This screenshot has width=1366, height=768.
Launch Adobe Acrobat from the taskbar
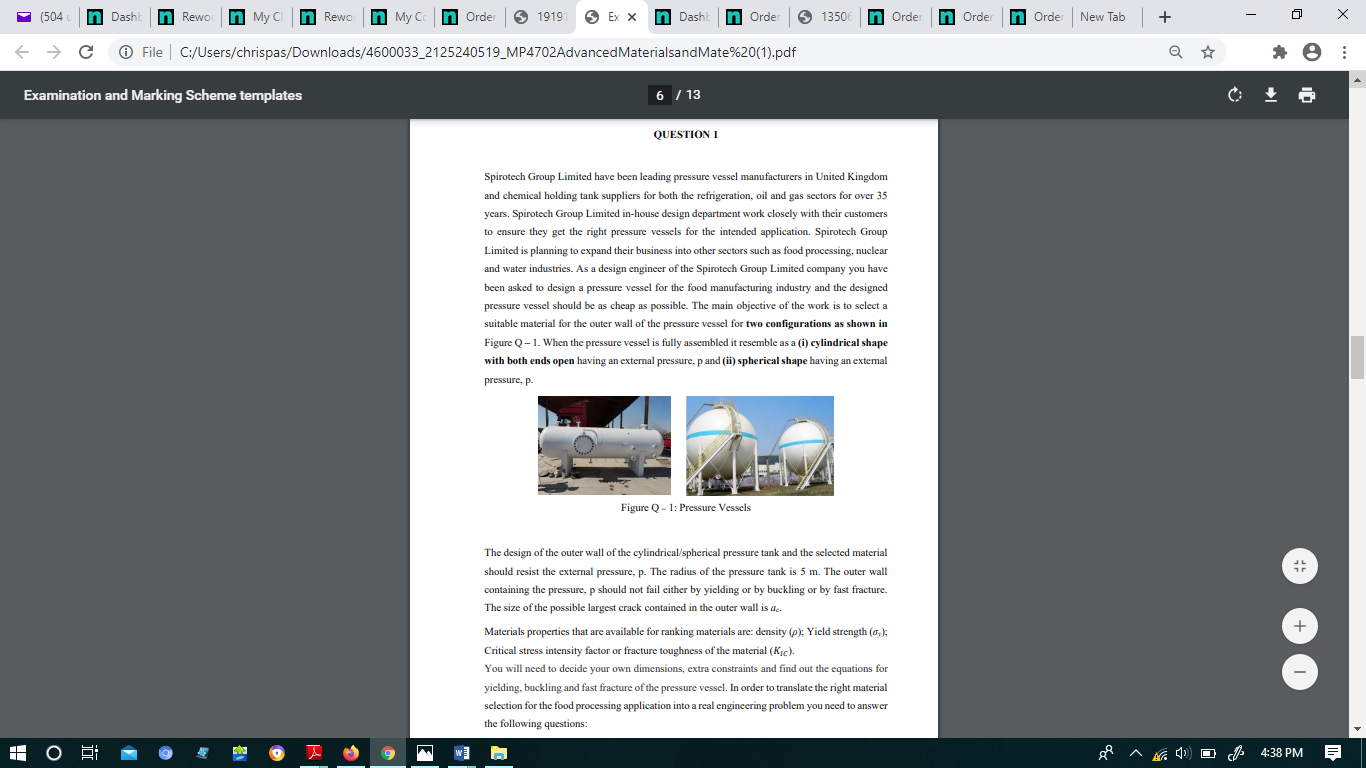click(x=314, y=753)
